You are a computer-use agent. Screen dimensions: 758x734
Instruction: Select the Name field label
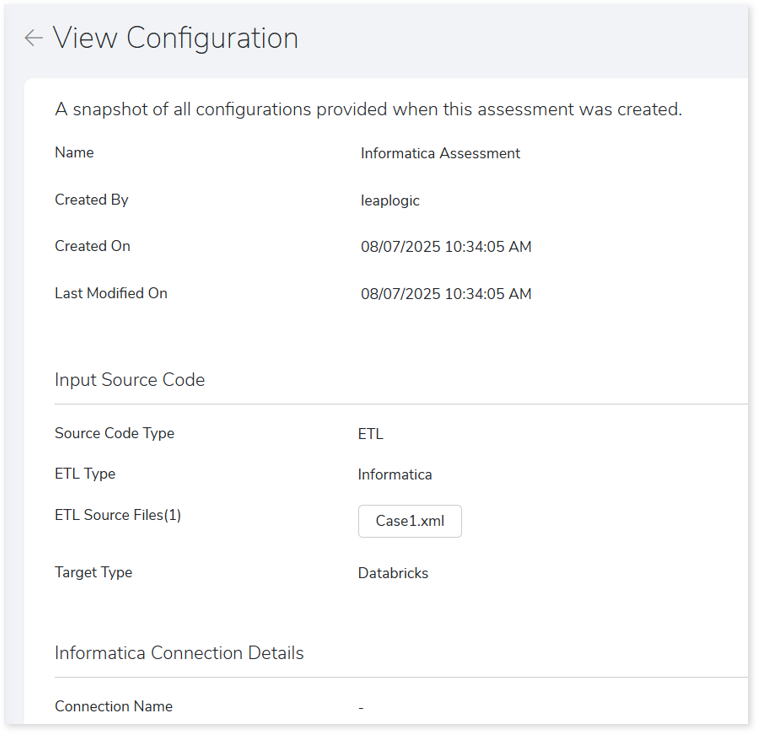pos(74,152)
